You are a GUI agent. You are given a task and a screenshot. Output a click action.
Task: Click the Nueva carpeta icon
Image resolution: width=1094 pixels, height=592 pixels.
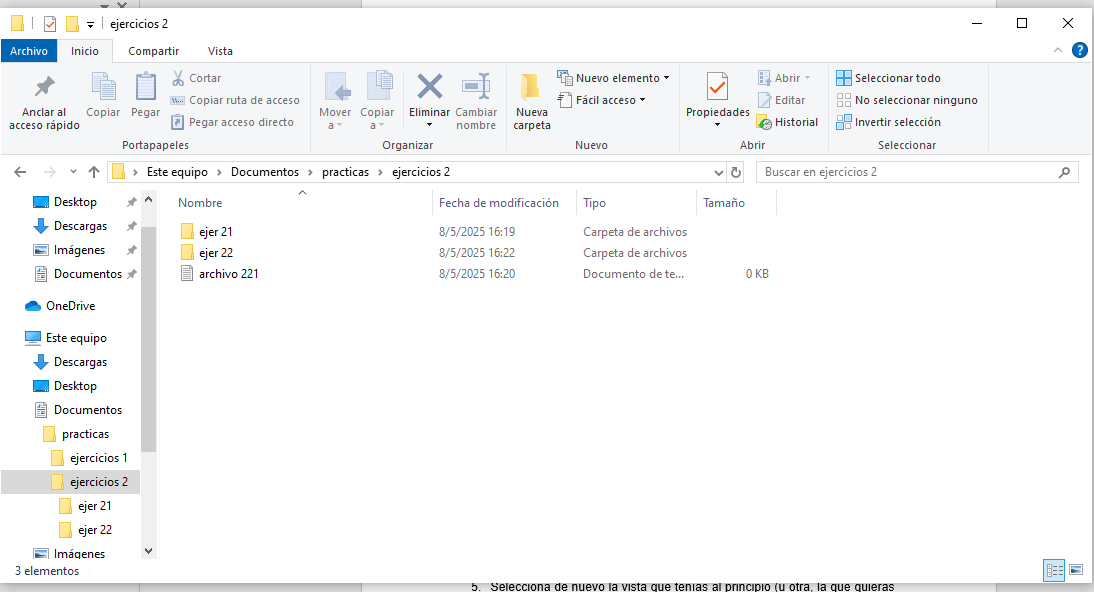tap(531, 88)
